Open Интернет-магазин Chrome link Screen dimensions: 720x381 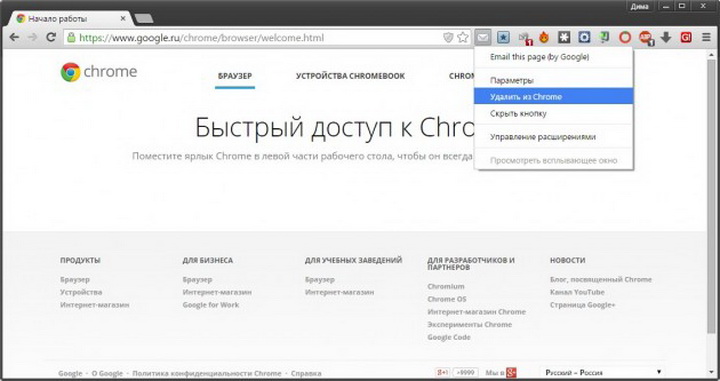(477, 312)
